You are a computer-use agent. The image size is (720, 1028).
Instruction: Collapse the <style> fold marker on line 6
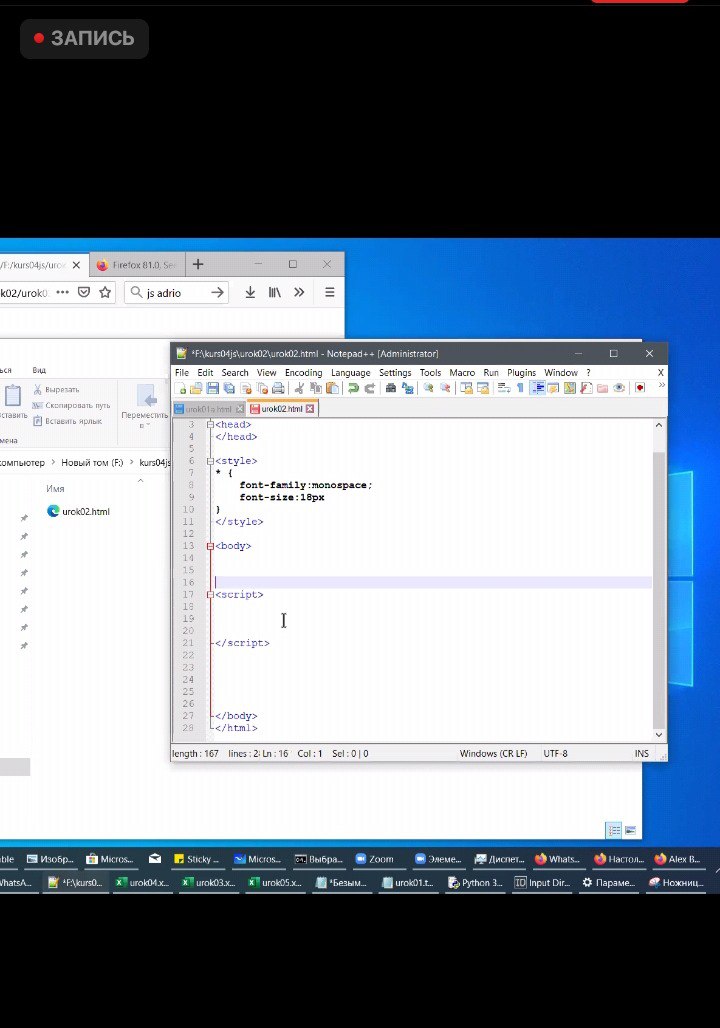[x=210, y=461]
